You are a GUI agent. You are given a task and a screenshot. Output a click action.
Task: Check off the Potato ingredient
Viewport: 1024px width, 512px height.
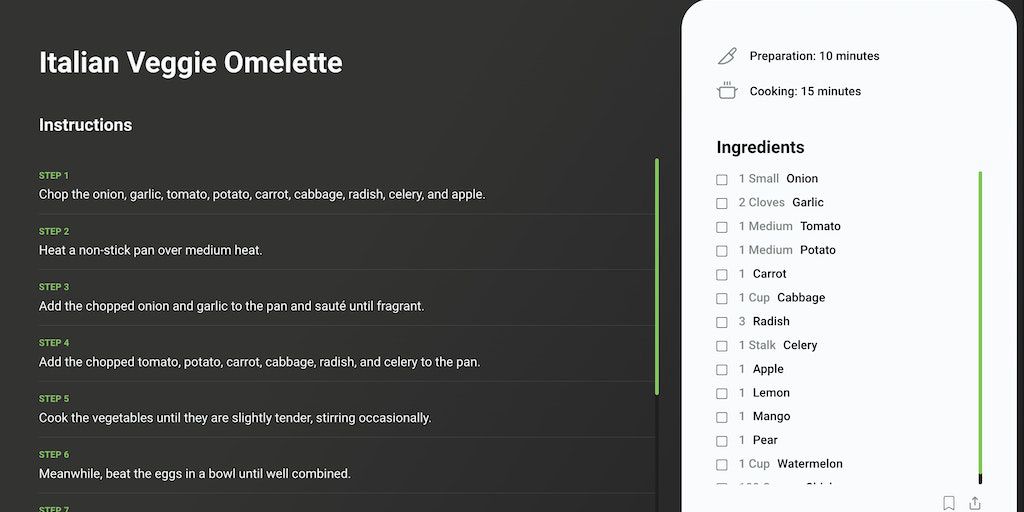pyautogui.click(x=722, y=251)
